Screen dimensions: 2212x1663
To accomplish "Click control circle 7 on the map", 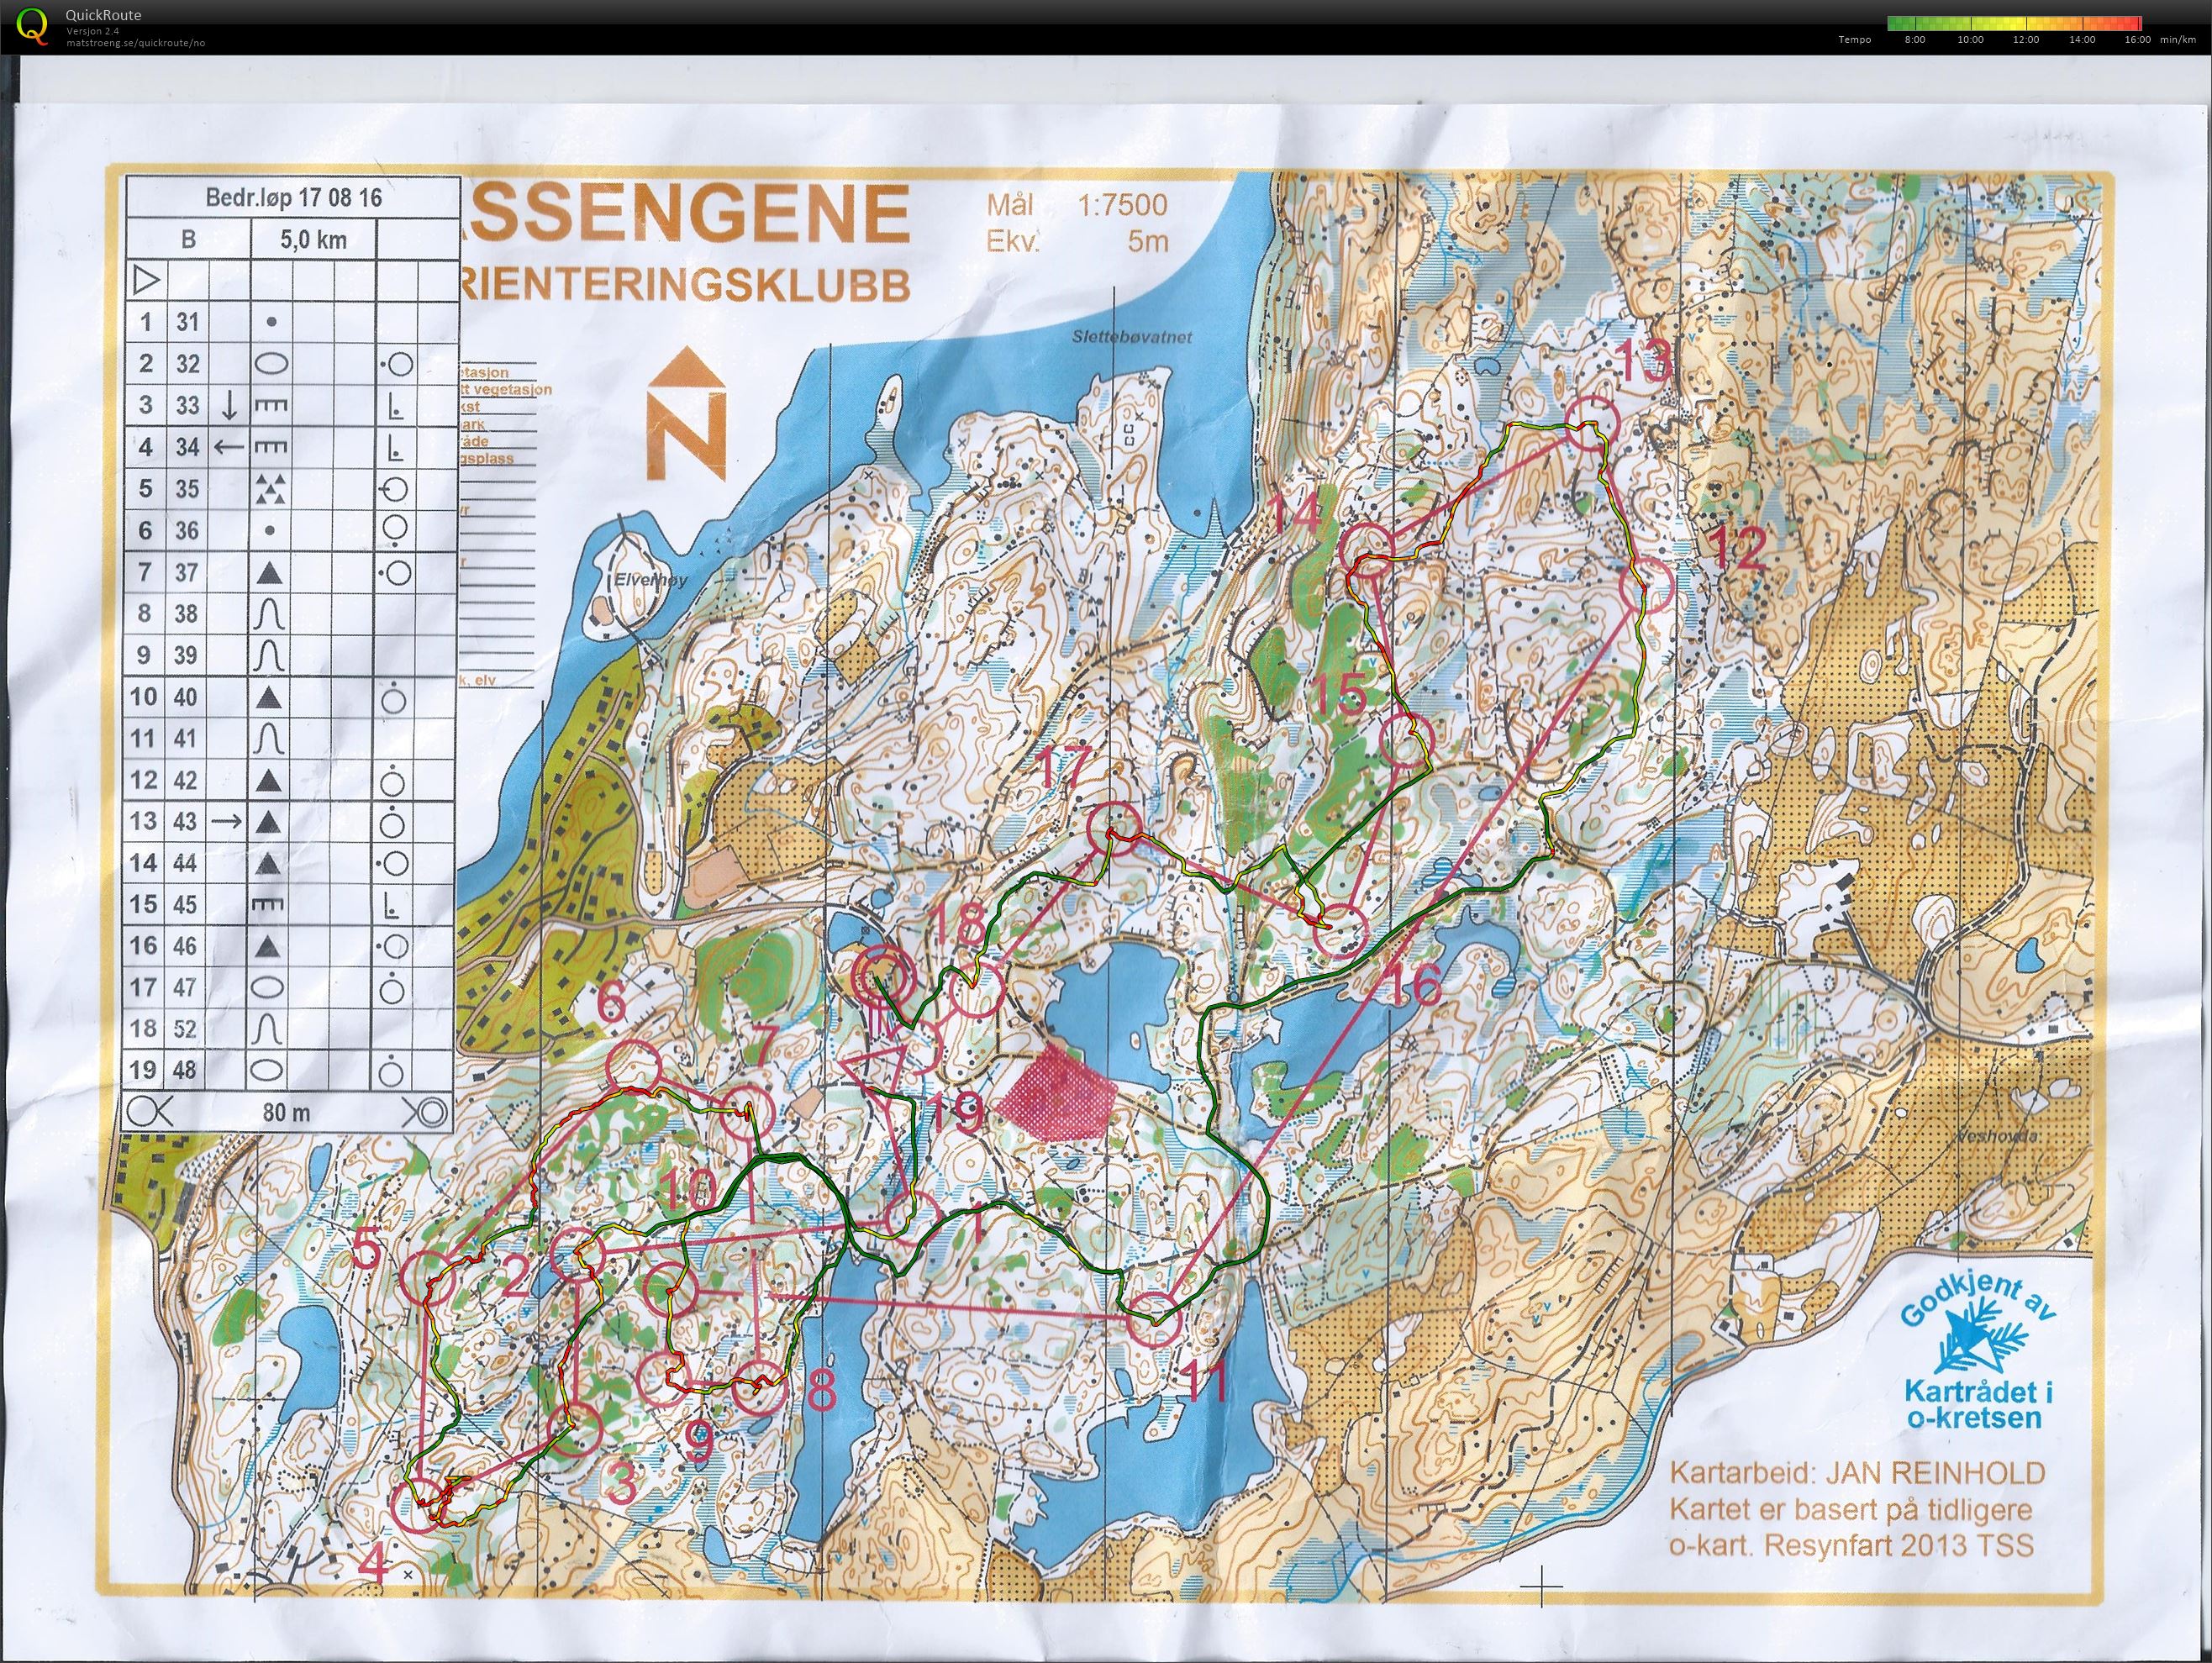I will pos(748,1112).
